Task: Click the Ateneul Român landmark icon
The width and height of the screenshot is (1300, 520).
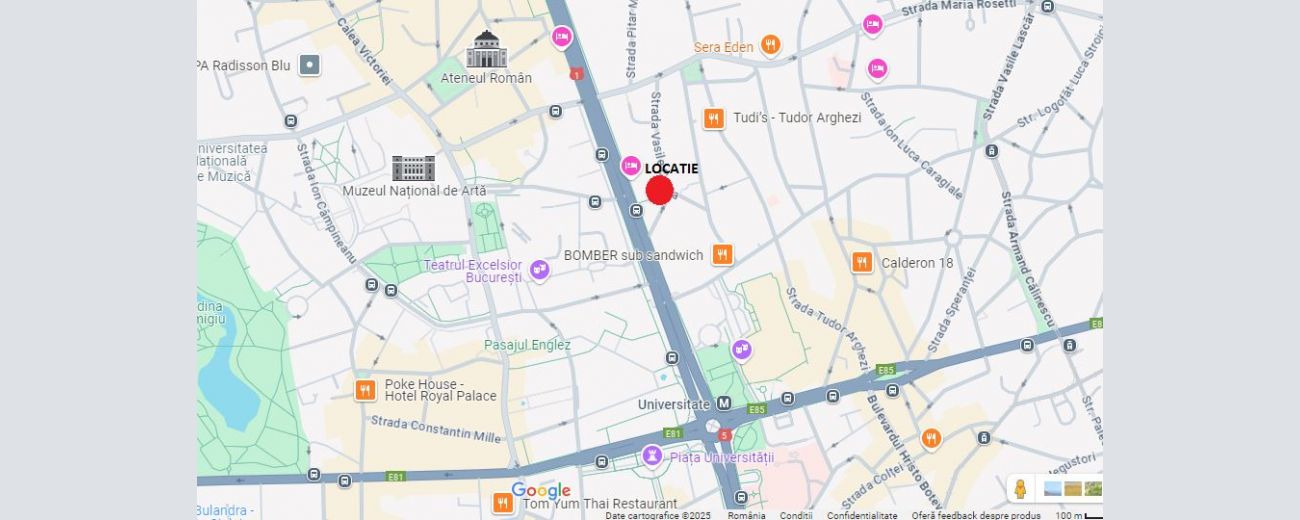Action: [486, 50]
